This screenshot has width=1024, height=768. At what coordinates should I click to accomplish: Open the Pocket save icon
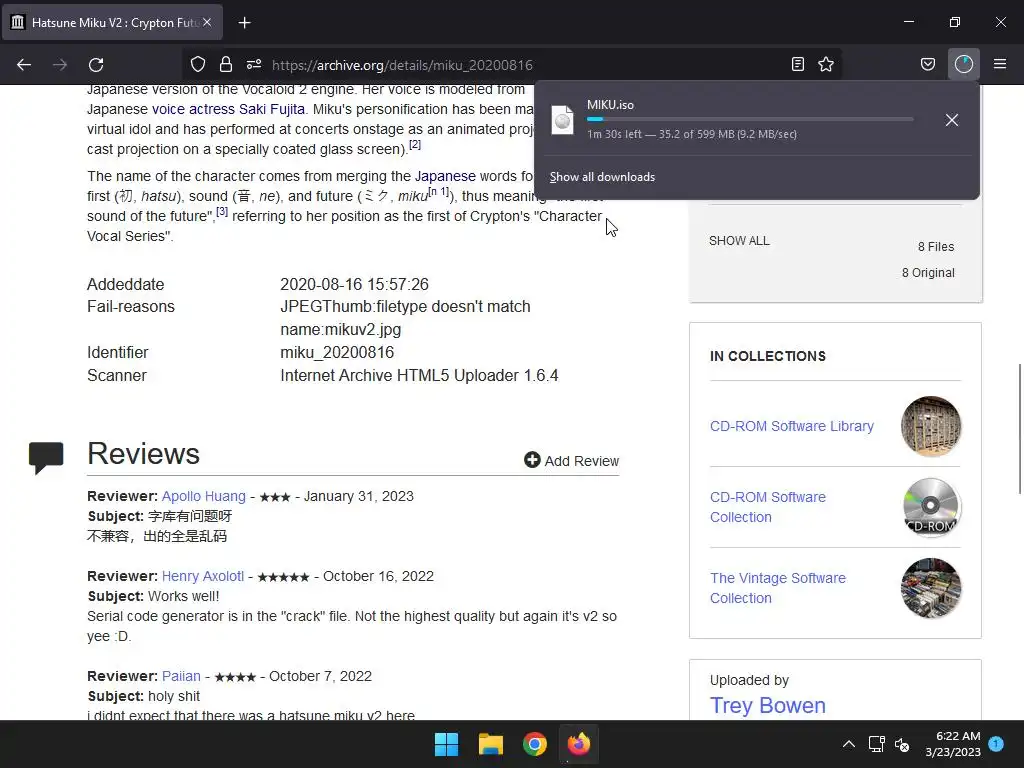[928, 64]
